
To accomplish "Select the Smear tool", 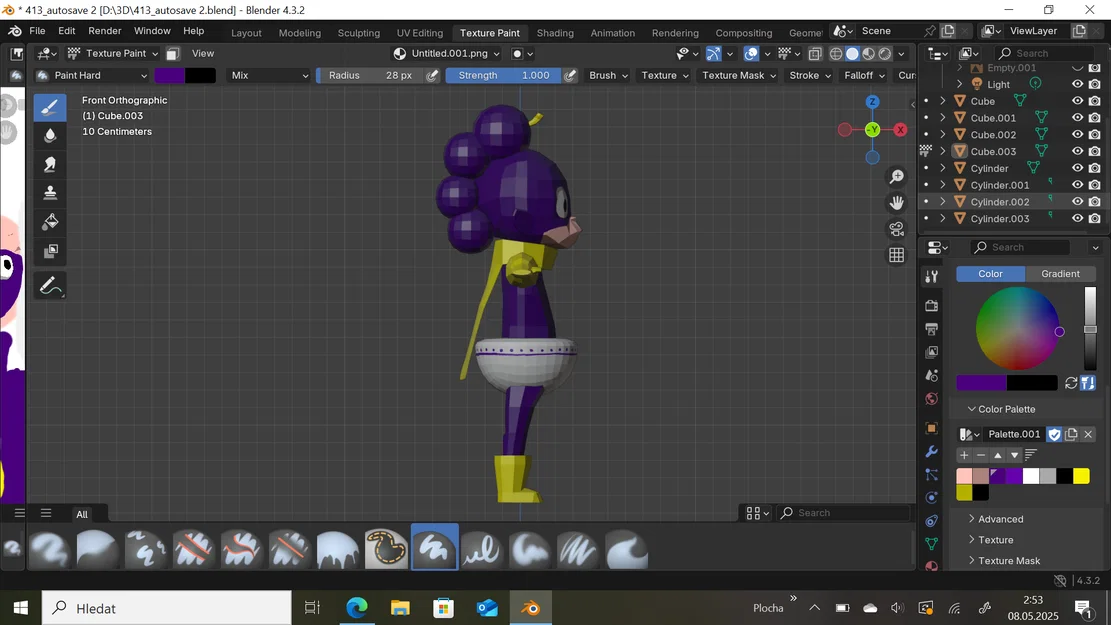I will coord(50,164).
